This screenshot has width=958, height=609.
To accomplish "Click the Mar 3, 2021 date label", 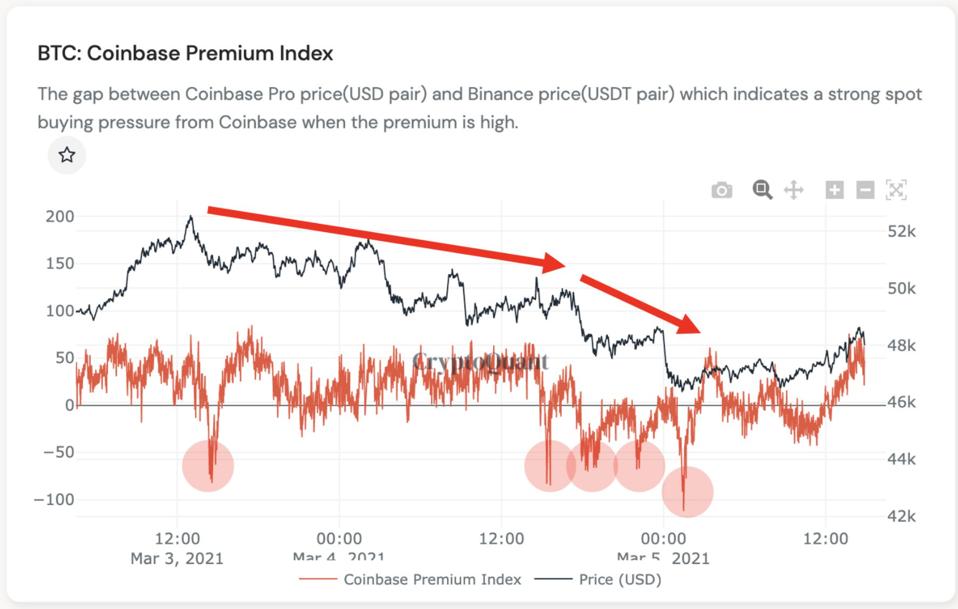I will [x=177, y=558].
